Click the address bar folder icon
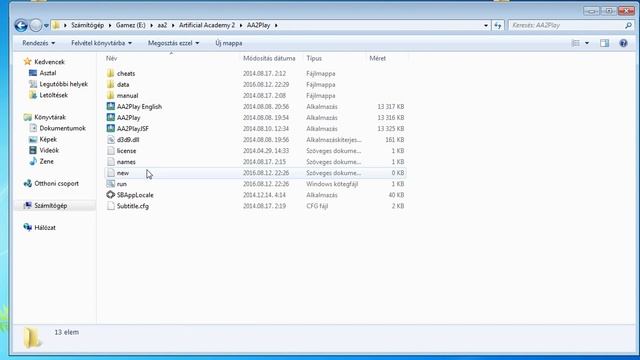Image resolution: width=640 pixels, height=360 pixels. tap(56, 25)
